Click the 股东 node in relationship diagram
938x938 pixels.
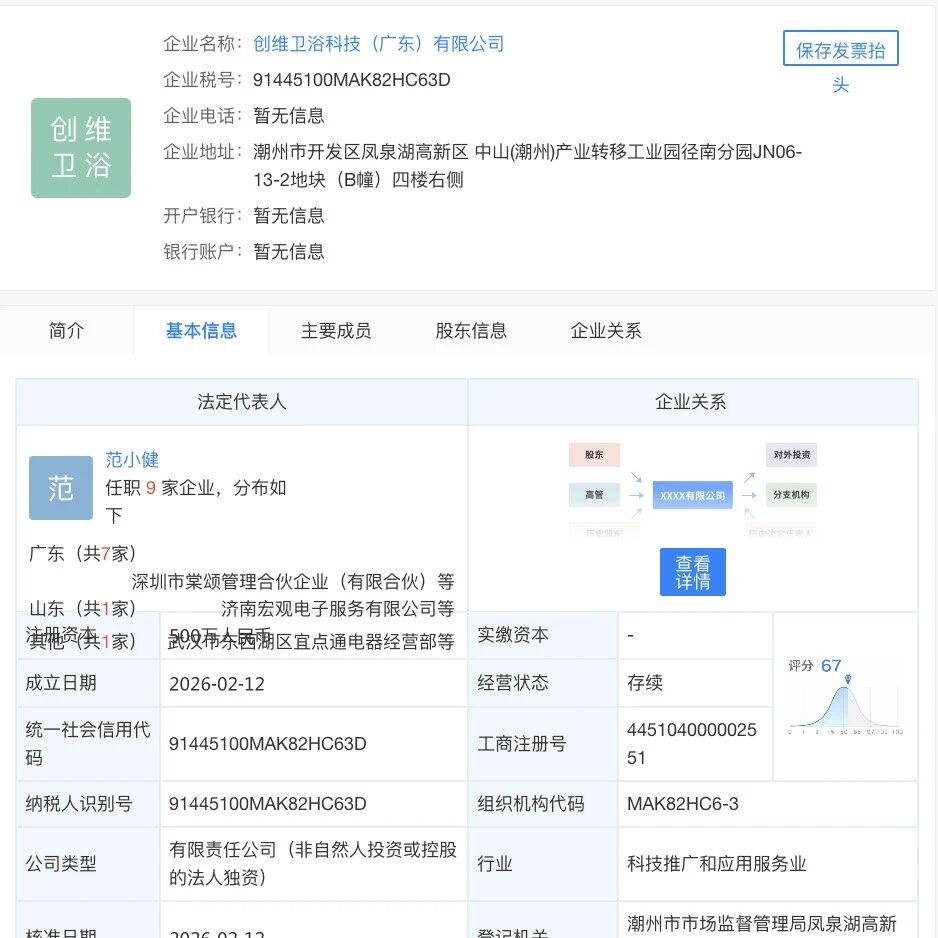pos(594,455)
